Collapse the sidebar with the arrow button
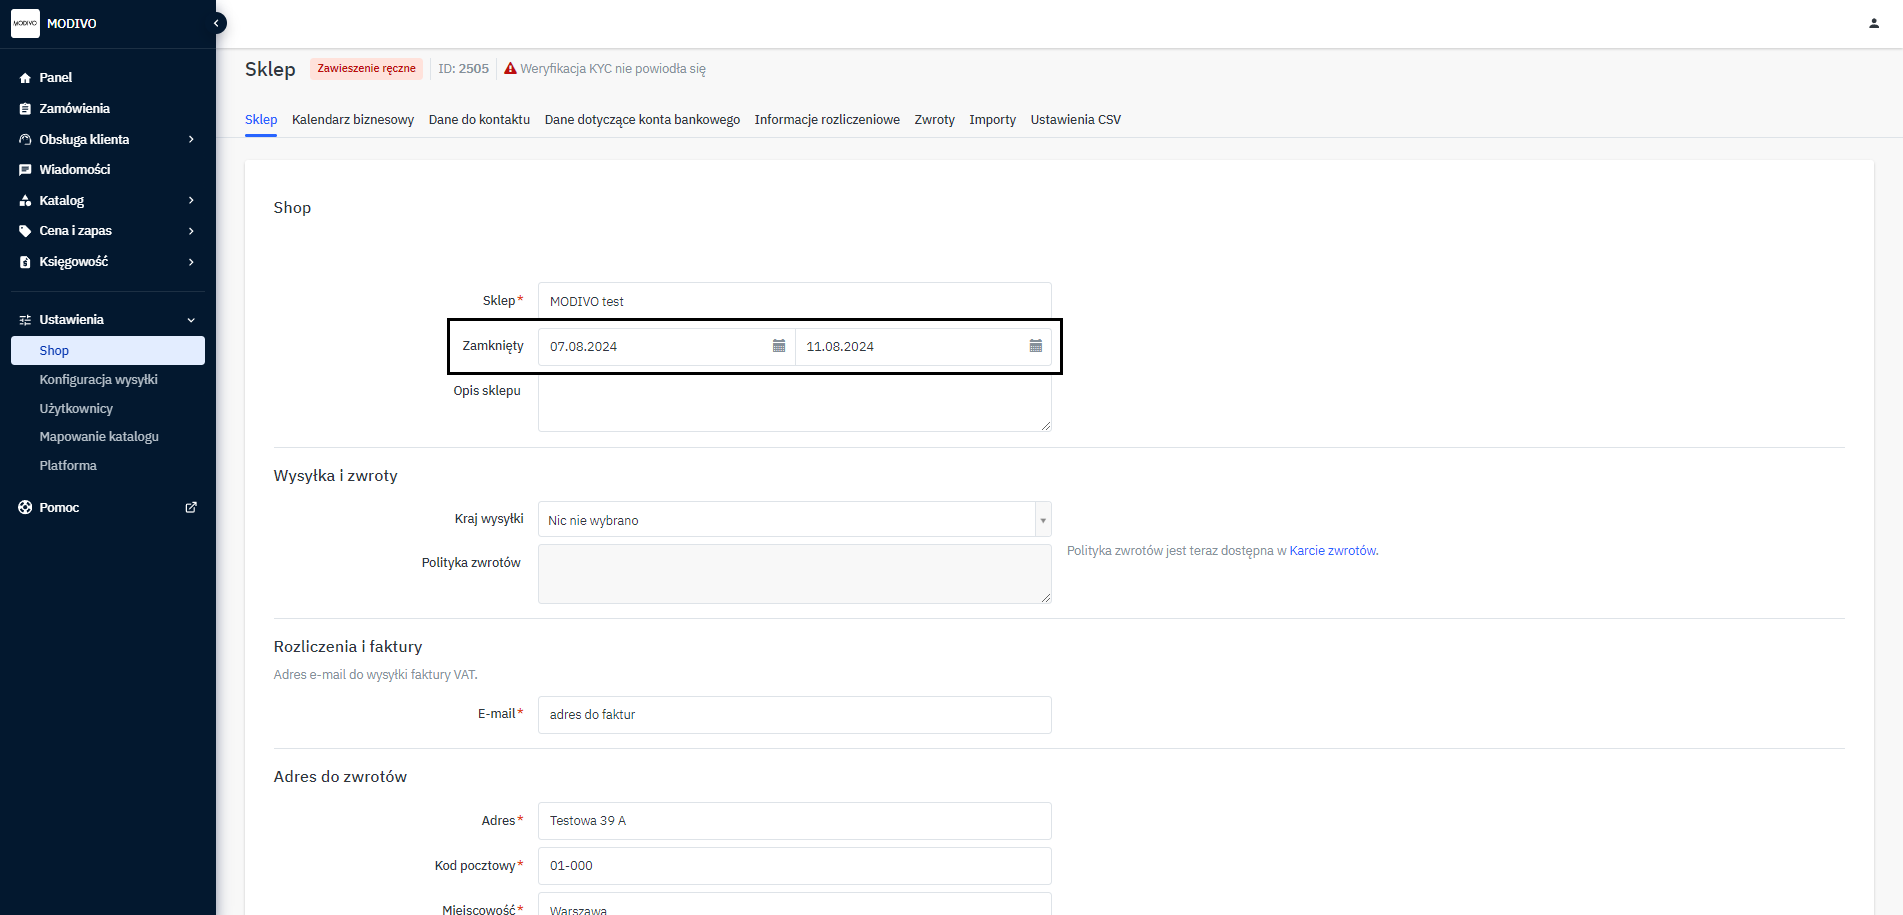Viewport: 1903px width, 915px height. (x=216, y=23)
